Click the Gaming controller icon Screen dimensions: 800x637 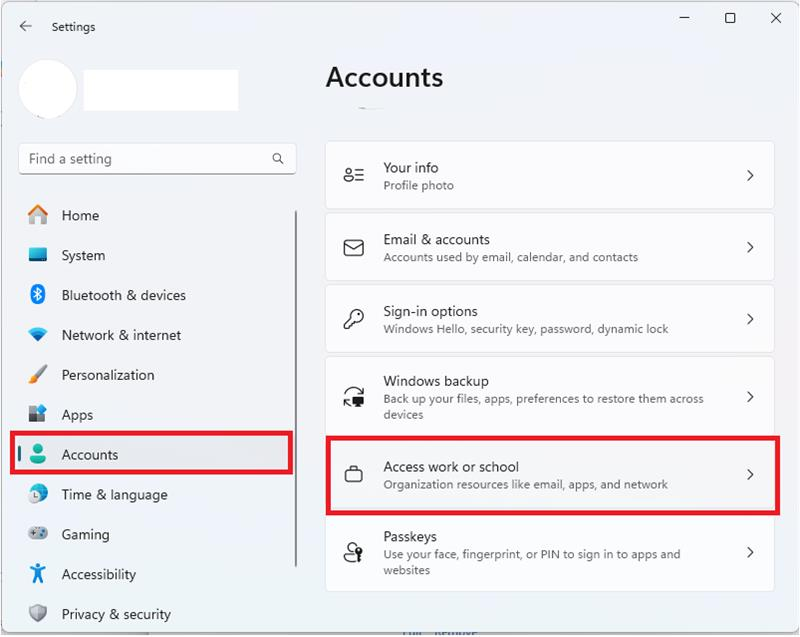click(x=38, y=533)
